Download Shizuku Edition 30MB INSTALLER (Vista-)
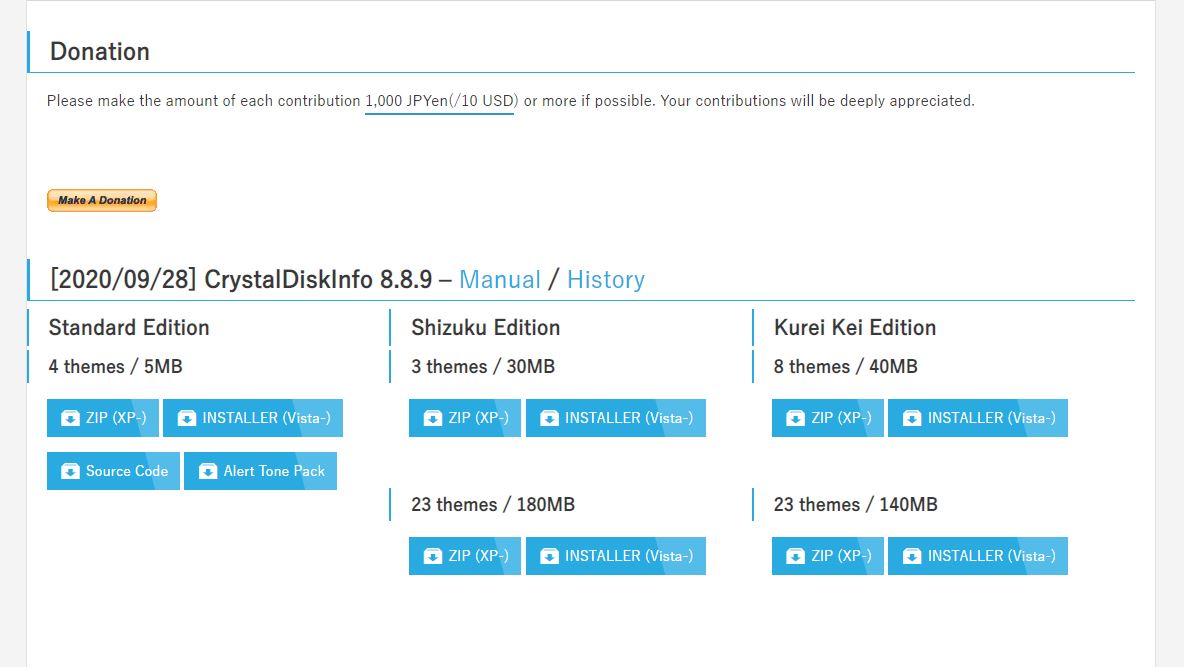The height and width of the screenshot is (667, 1184). 616,418
